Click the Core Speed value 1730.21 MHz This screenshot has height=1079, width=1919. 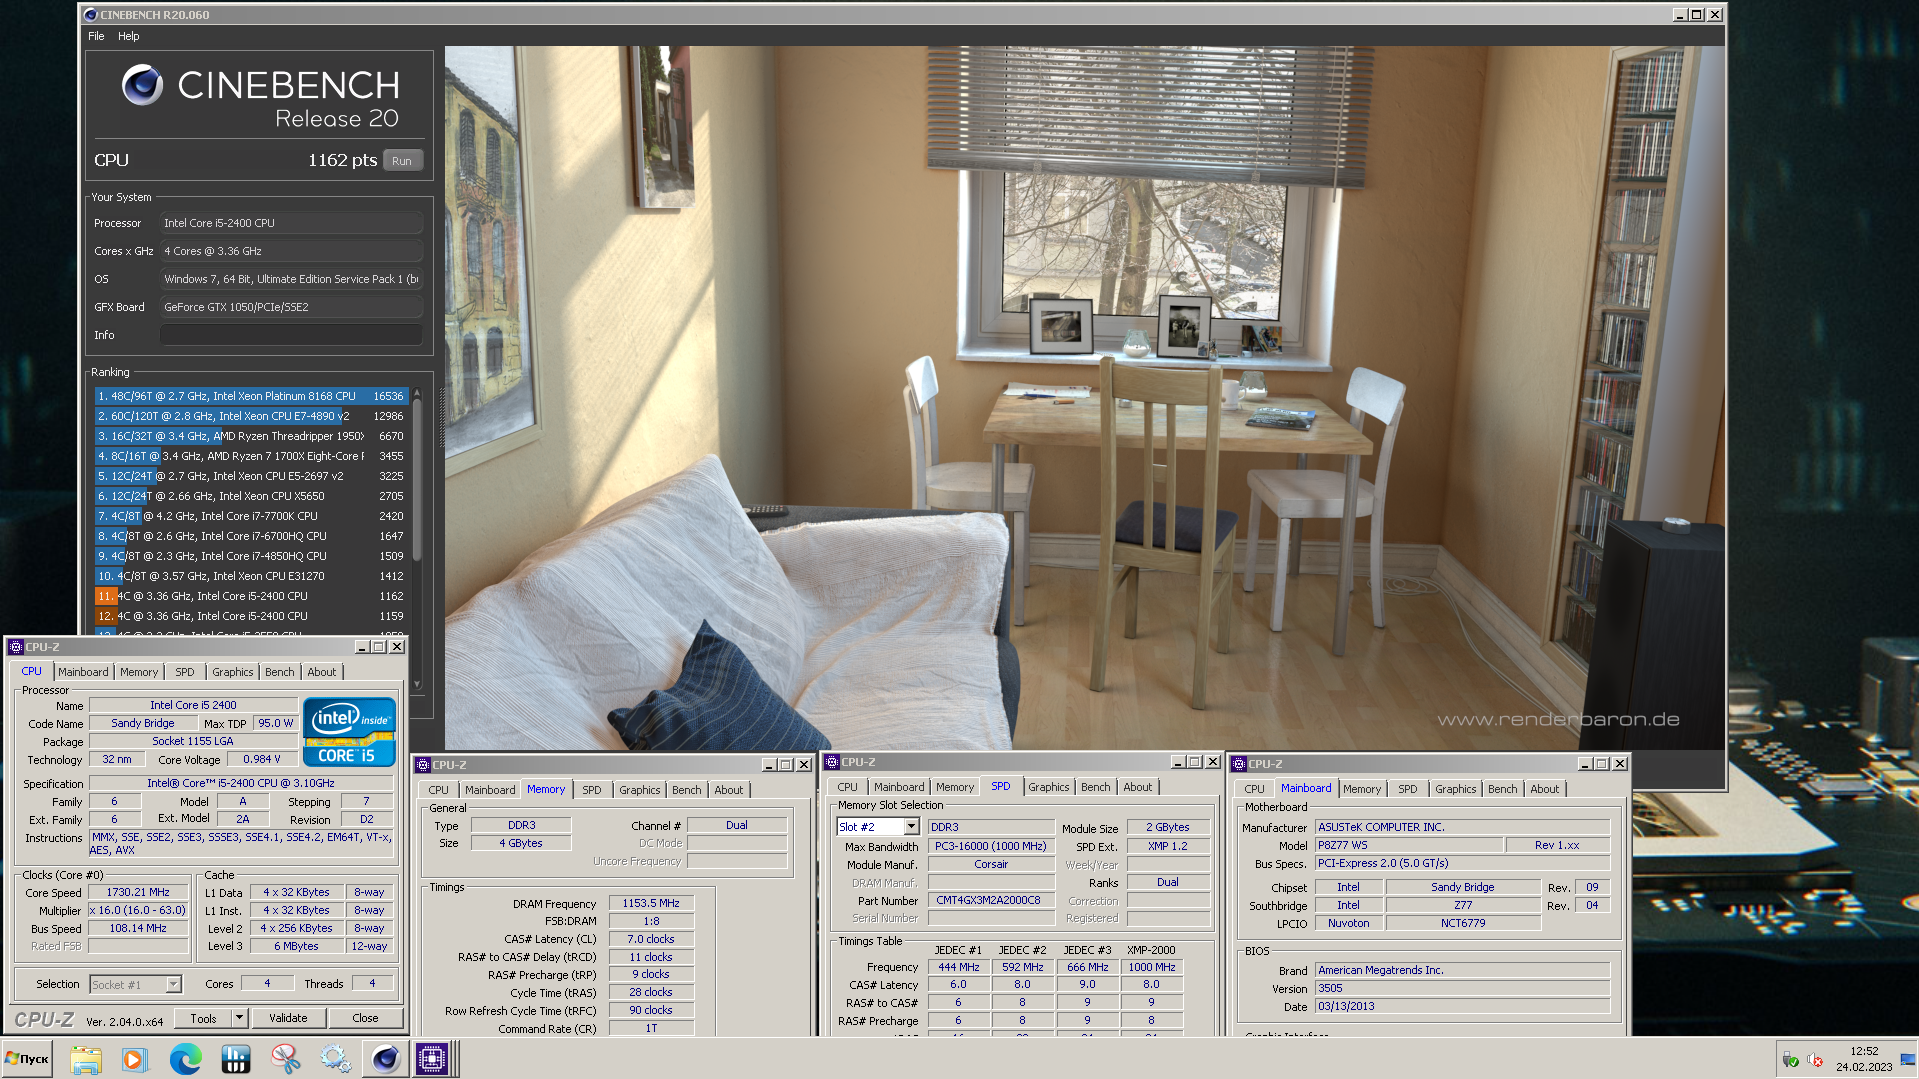pyautogui.click(x=138, y=892)
